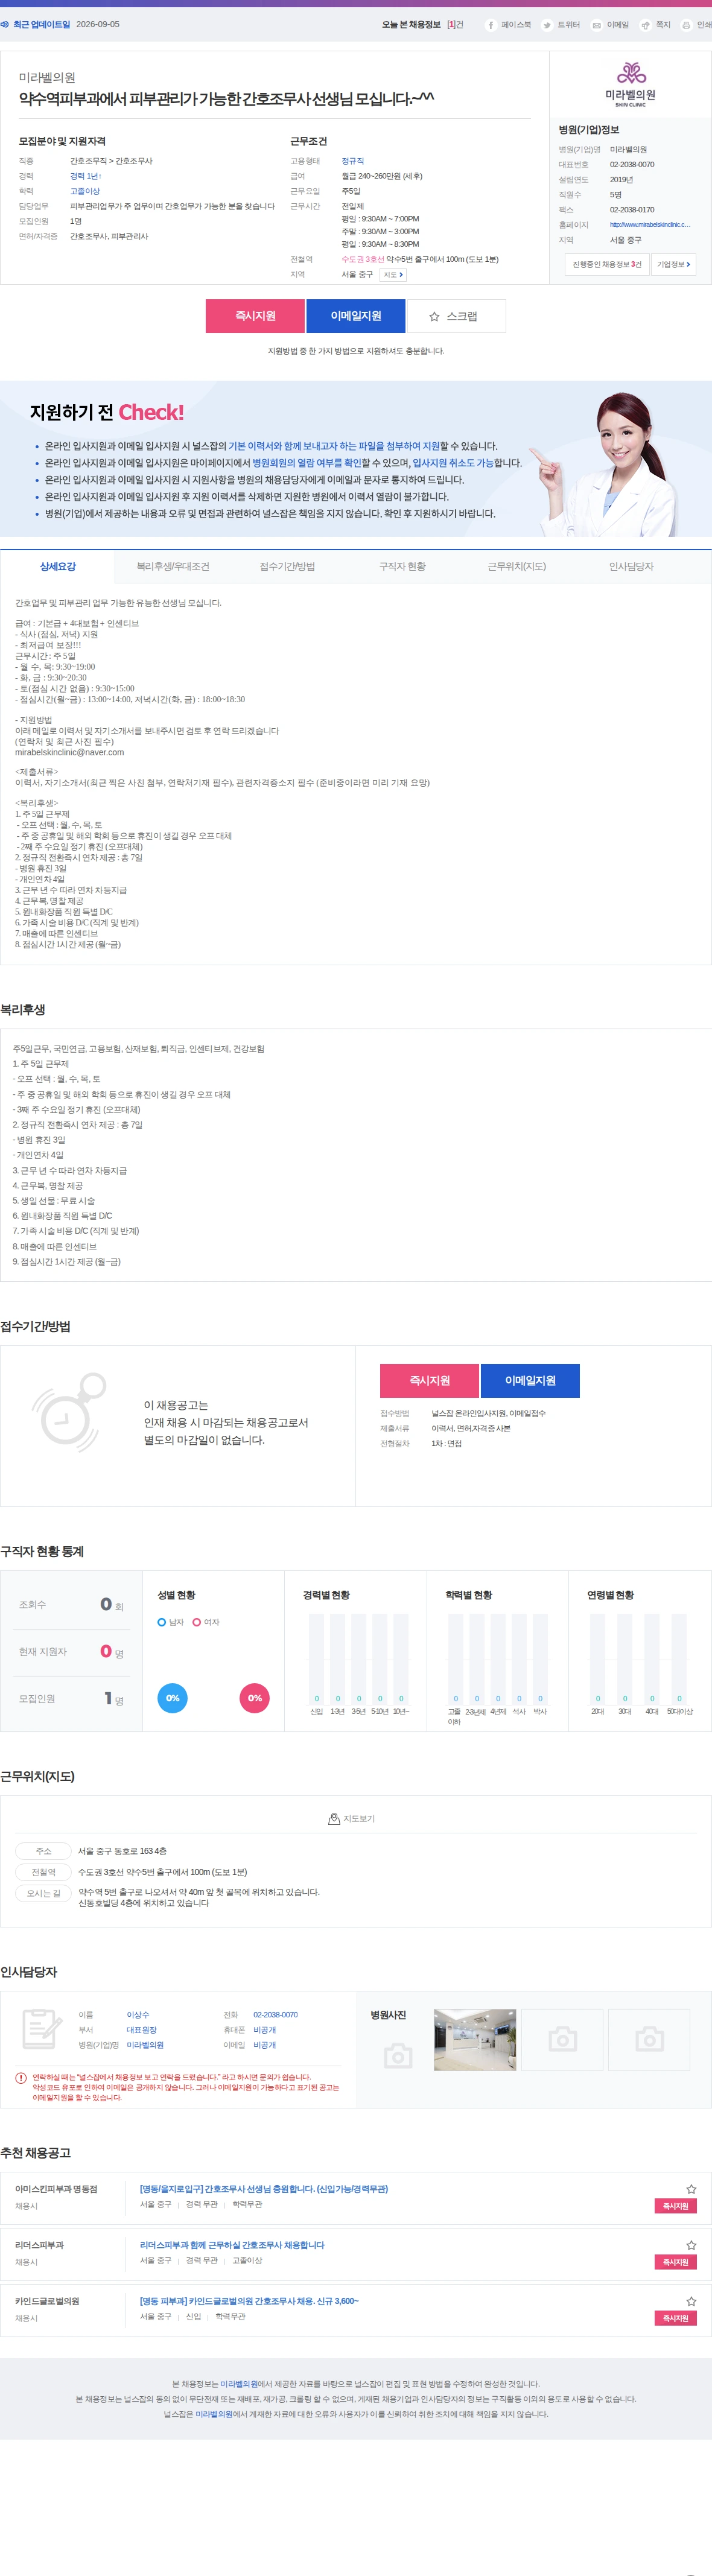
Task: Click 고졸이상 education text
Action: [x=85, y=191]
